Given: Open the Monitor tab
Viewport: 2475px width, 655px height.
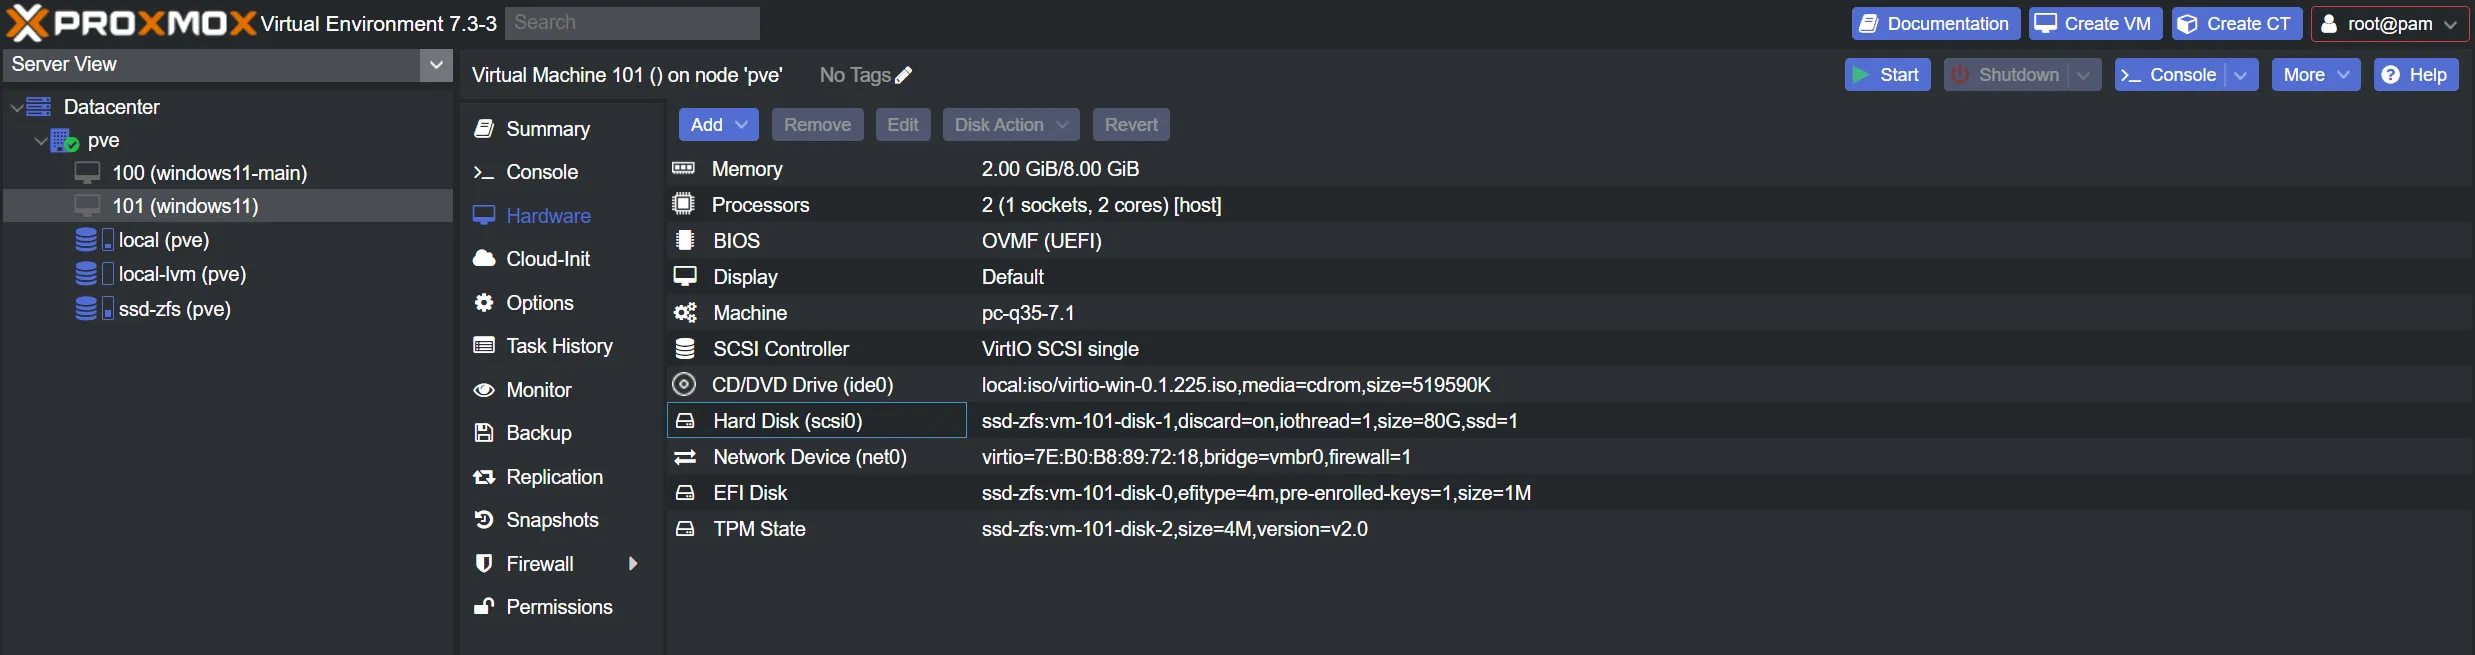Looking at the screenshot, I should click(x=562, y=390).
